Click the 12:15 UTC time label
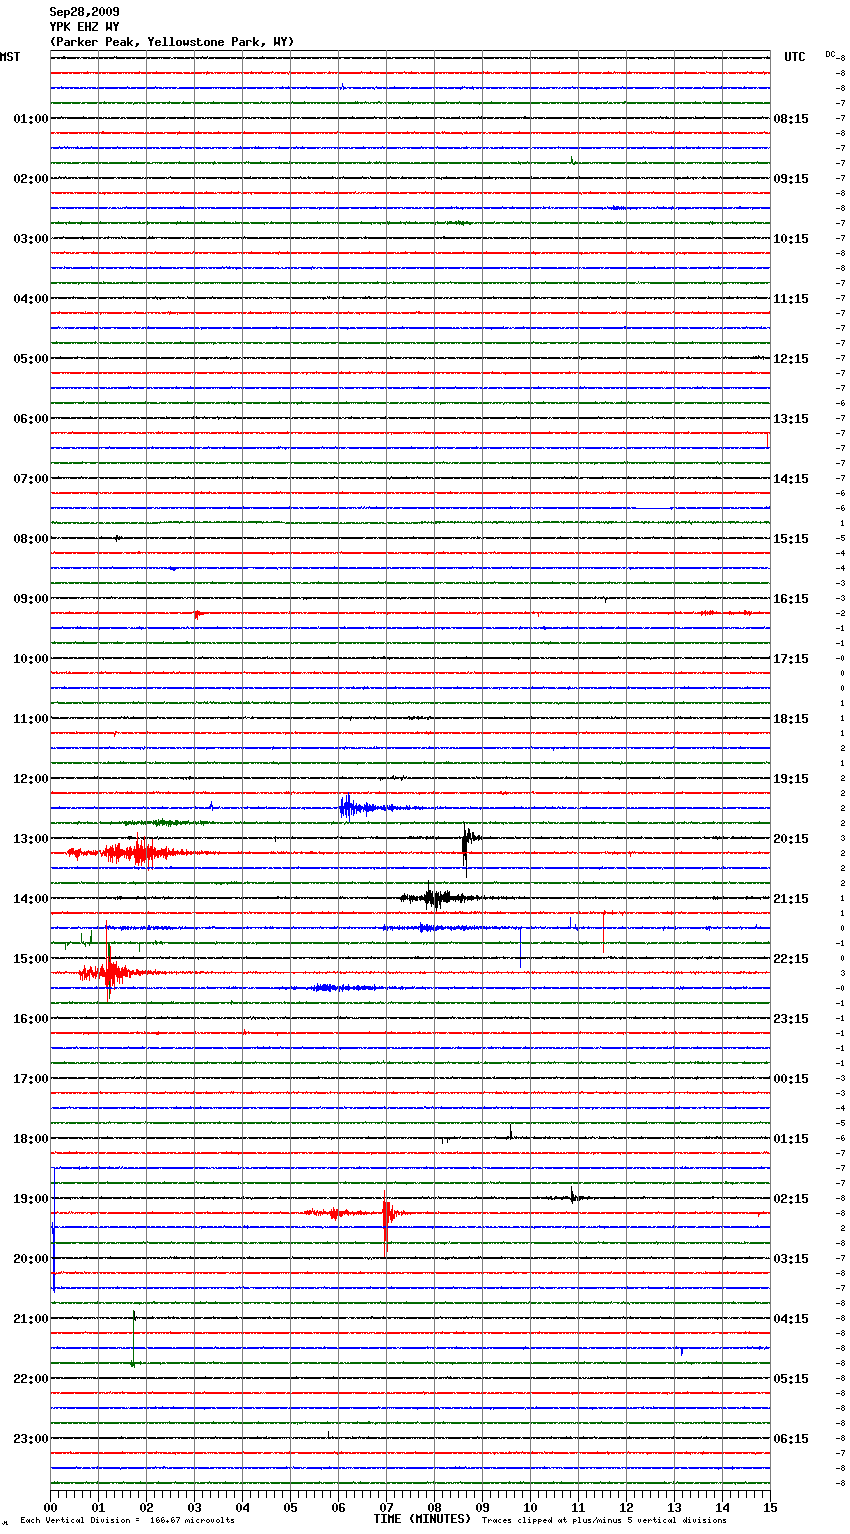This screenshot has height=1534, width=850. pos(791,359)
